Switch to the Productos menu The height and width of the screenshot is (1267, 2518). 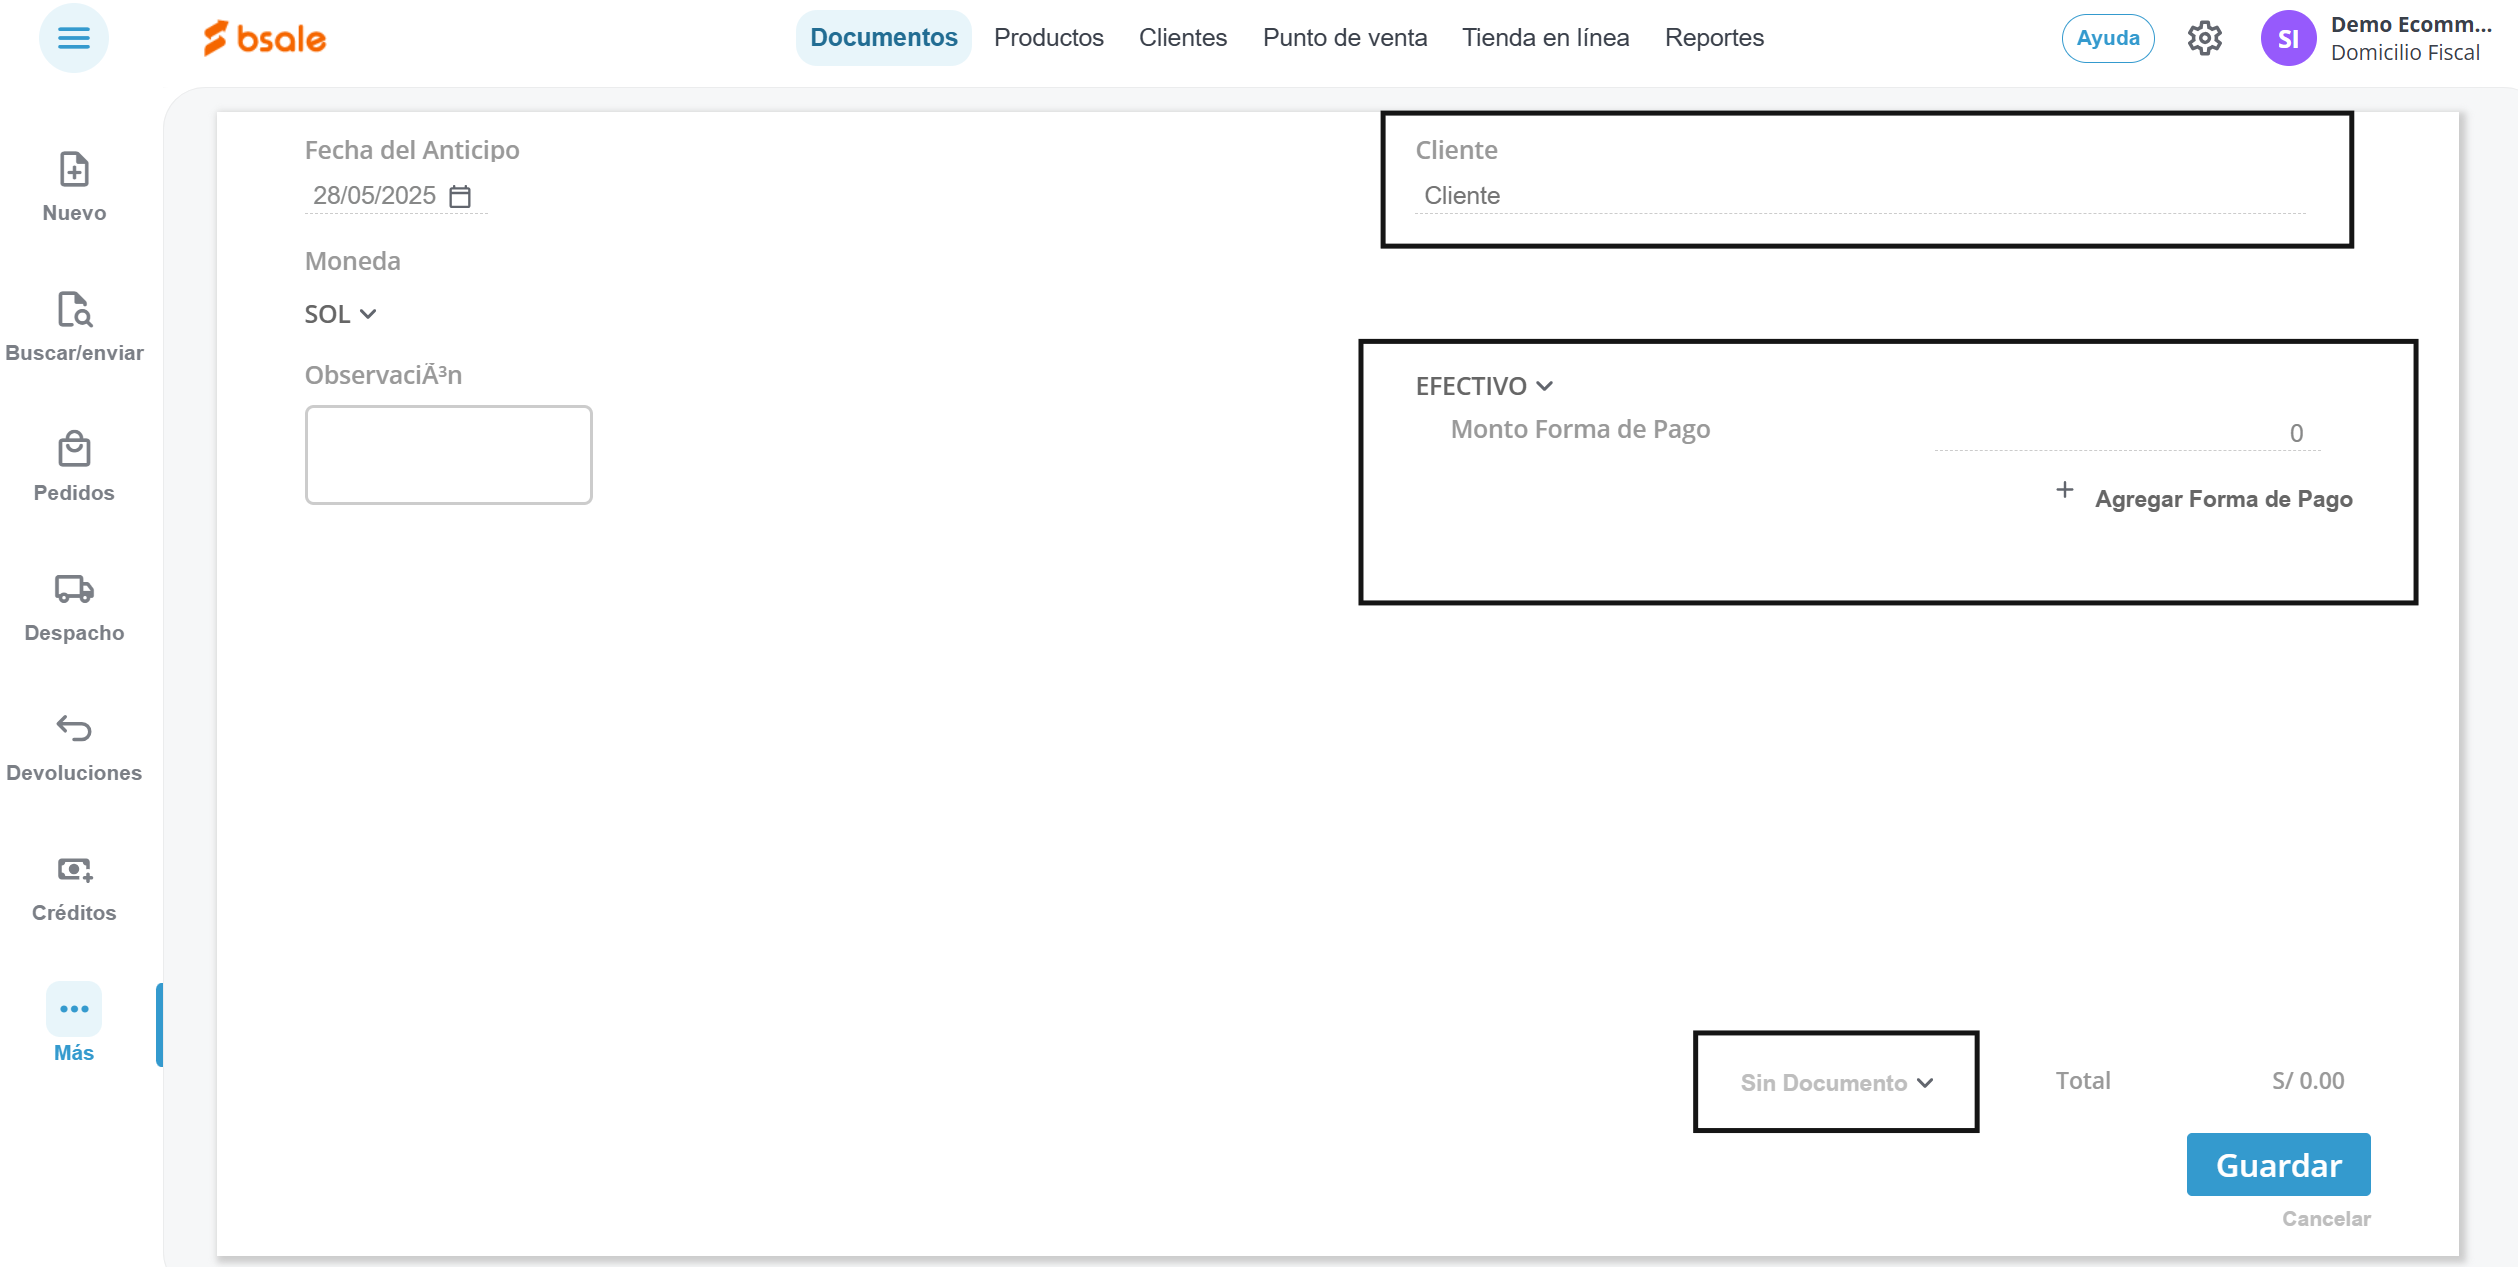pos(1048,38)
